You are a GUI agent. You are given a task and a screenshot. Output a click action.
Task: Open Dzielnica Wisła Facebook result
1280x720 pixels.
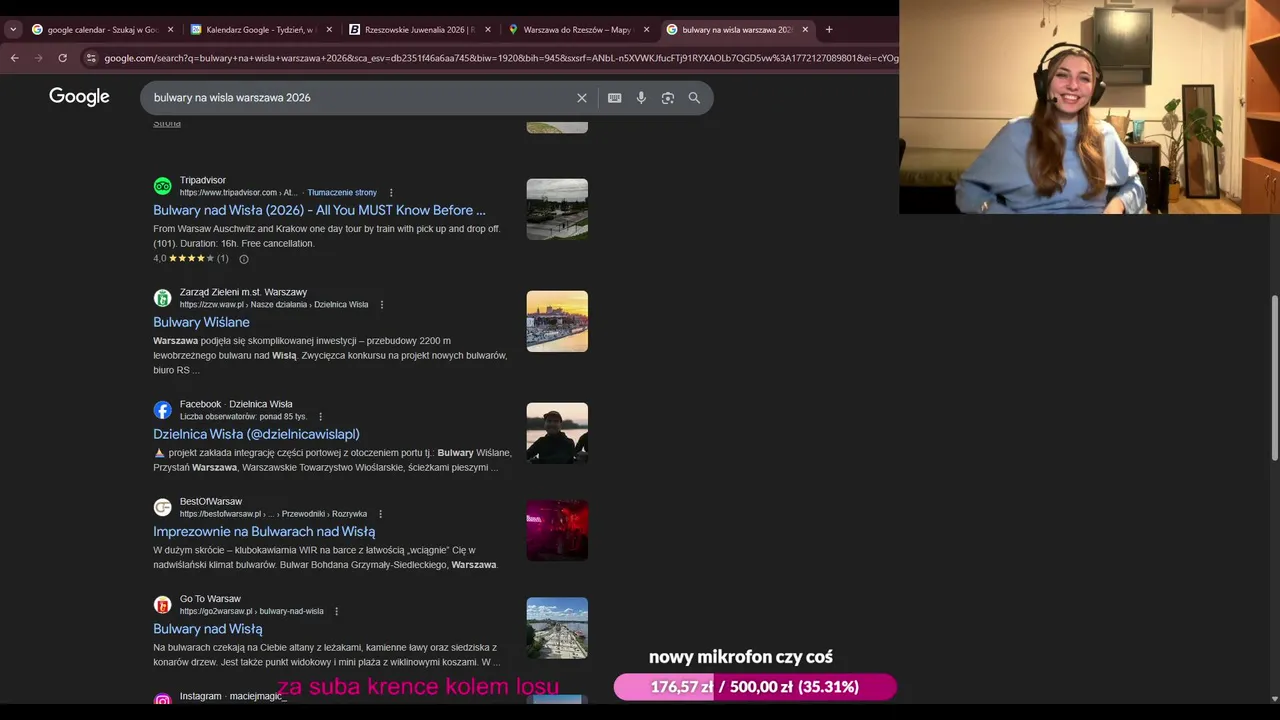pos(256,434)
